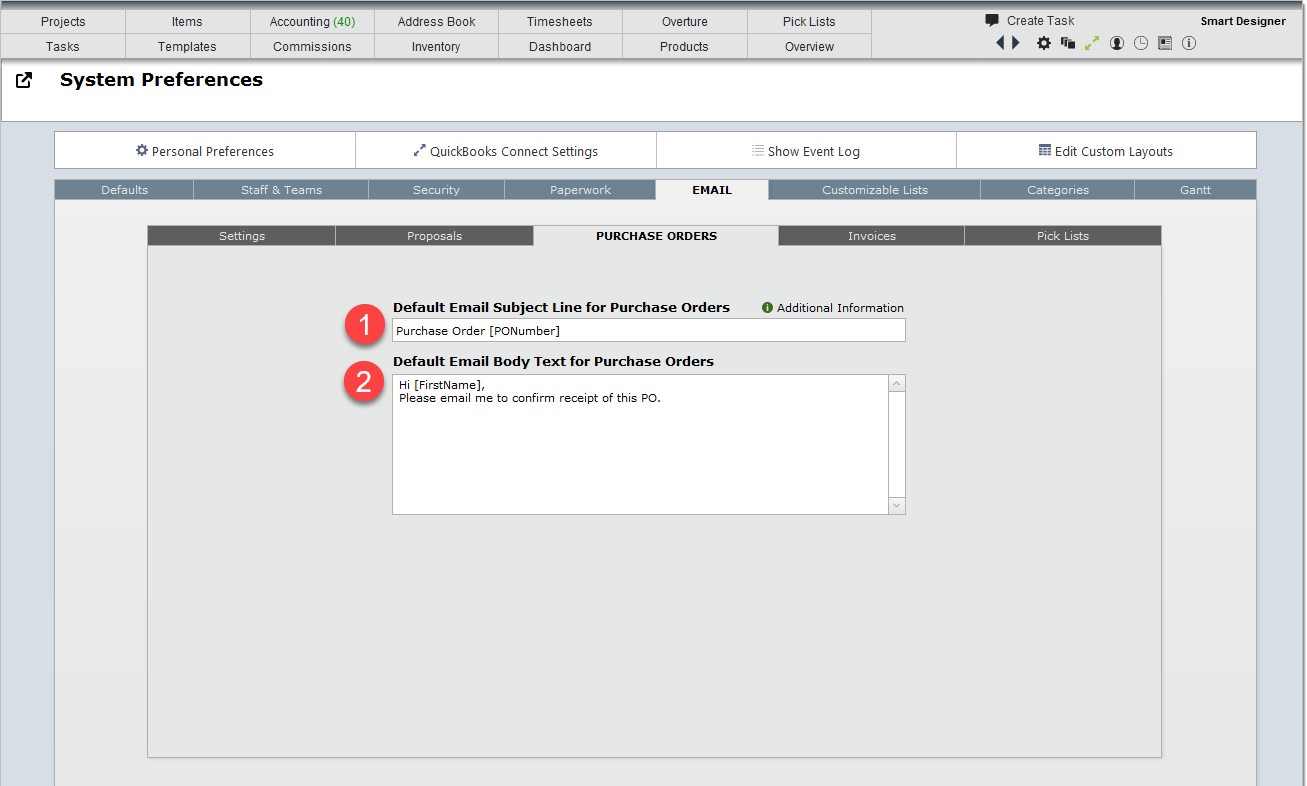Screen dimensions: 1307x786
Task: Select the Invoices sub-tab
Action: click(x=872, y=236)
